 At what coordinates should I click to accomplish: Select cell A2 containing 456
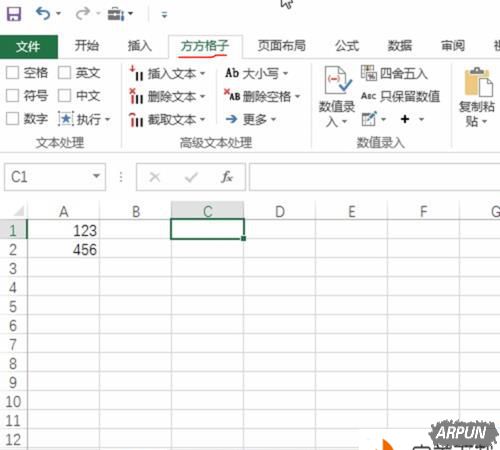tap(63, 249)
